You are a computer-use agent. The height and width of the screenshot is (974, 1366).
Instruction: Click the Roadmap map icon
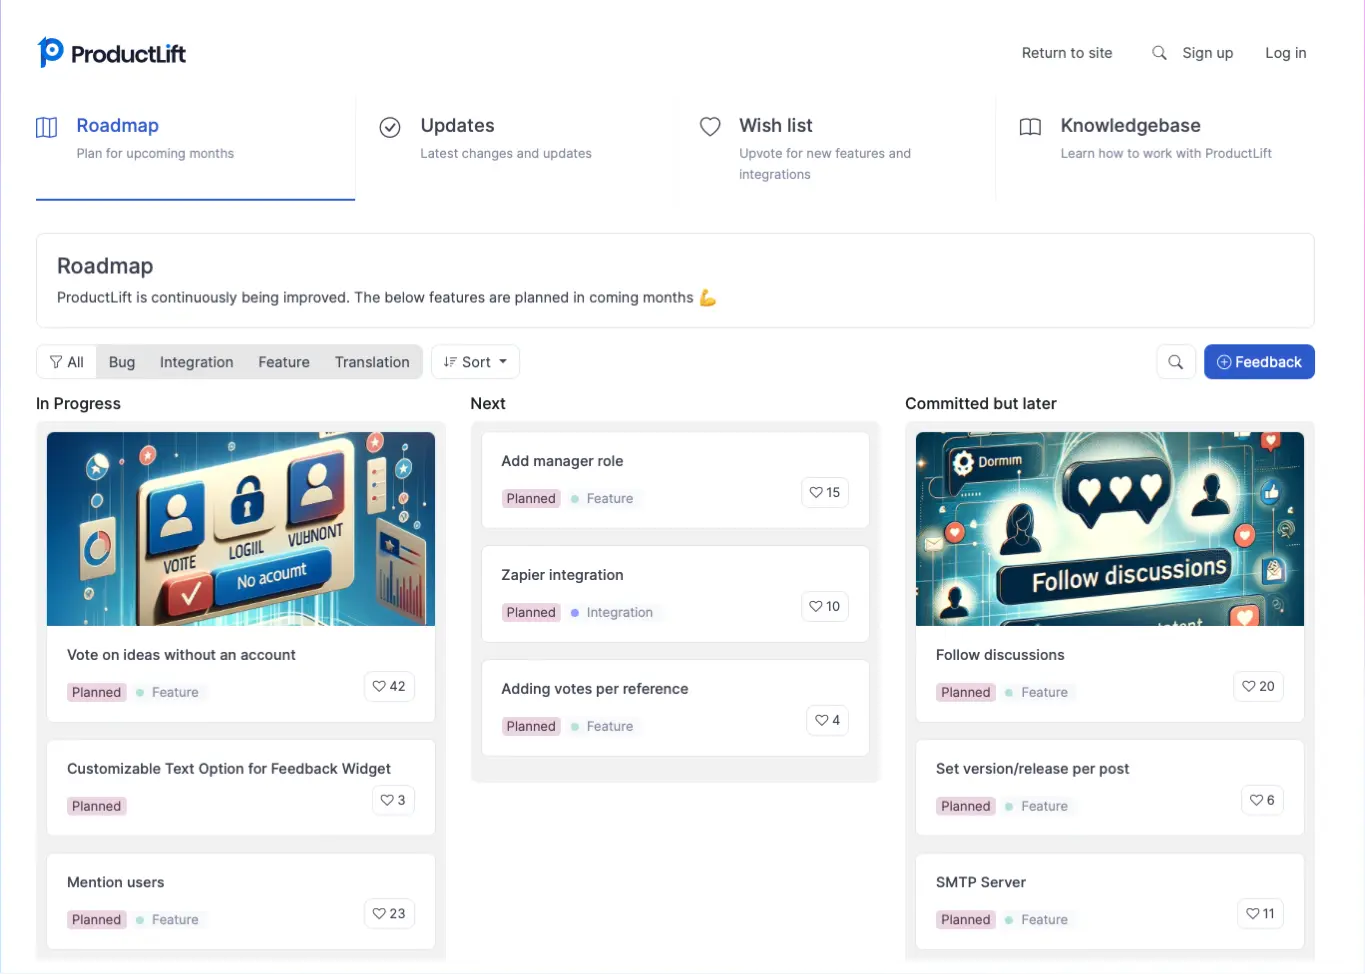pyautogui.click(x=47, y=127)
